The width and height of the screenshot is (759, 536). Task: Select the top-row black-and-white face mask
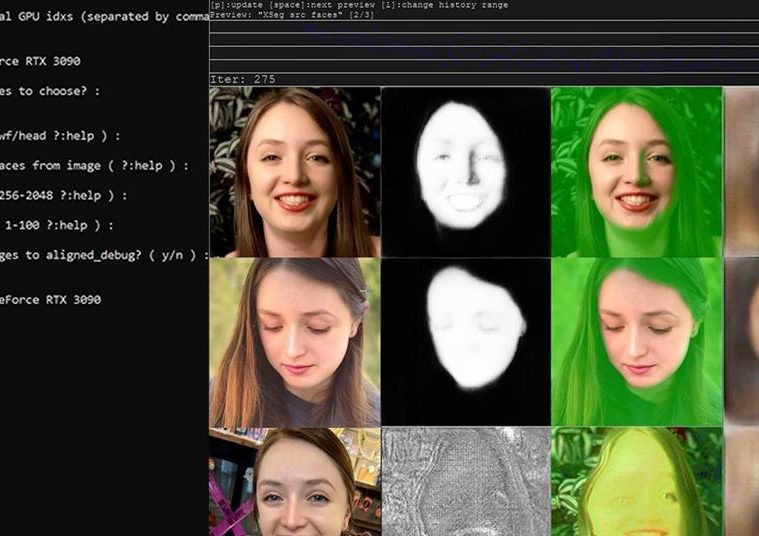[x=465, y=172]
